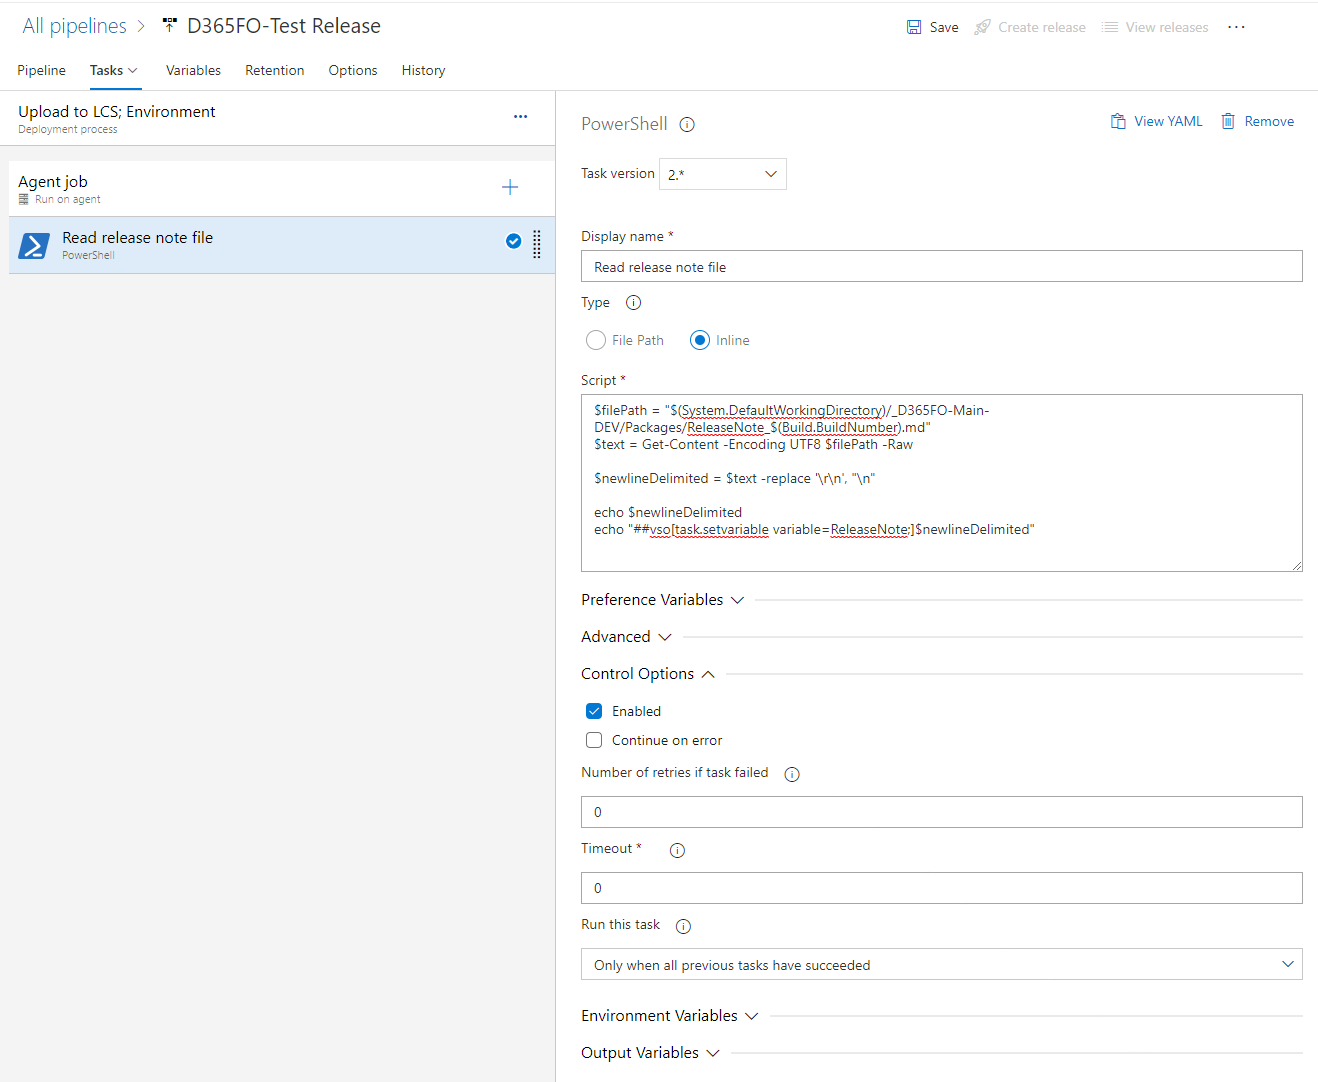Open the History tab
The width and height of the screenshot is (1318, 1082).
(x=423, y=70)
